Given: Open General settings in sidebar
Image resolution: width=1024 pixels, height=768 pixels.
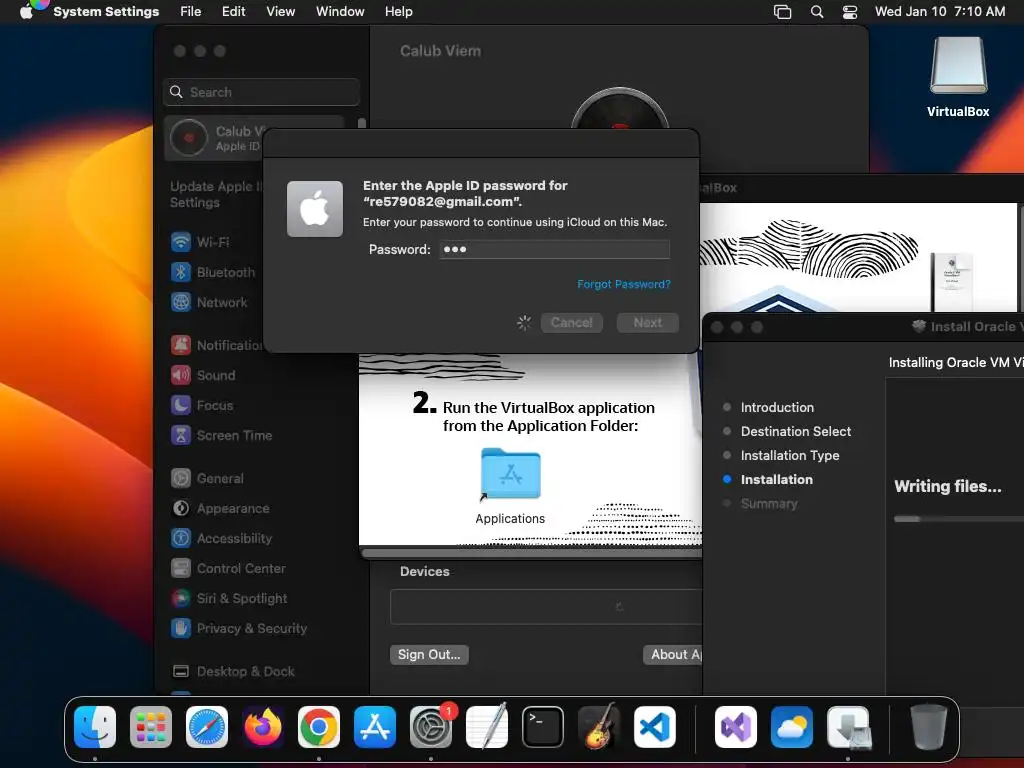Looking at the screenshot, I should pyautogui.click(x=206, y=479).
